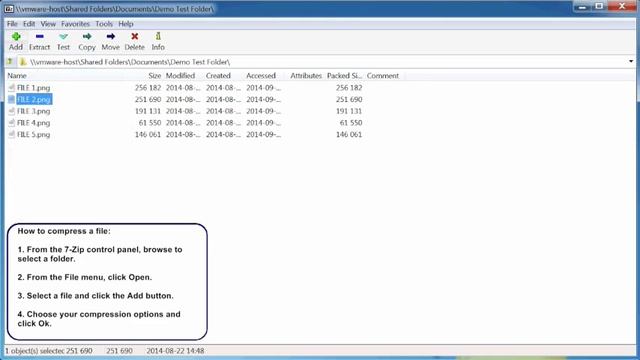Viewport: 640px width, 360px height.
Task: Sort by the Accessed column header
Action: 261,76
